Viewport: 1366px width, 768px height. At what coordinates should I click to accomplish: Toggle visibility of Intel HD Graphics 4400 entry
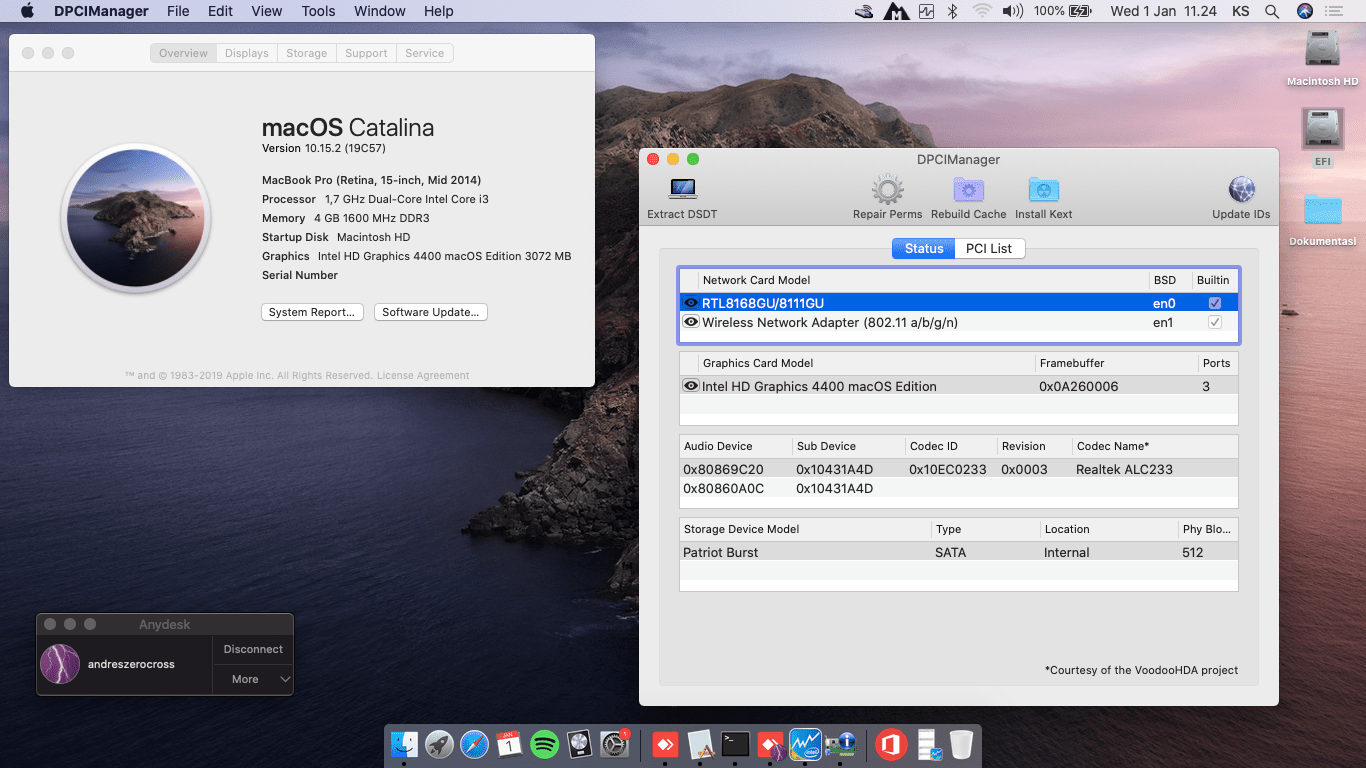pos(691,386)
